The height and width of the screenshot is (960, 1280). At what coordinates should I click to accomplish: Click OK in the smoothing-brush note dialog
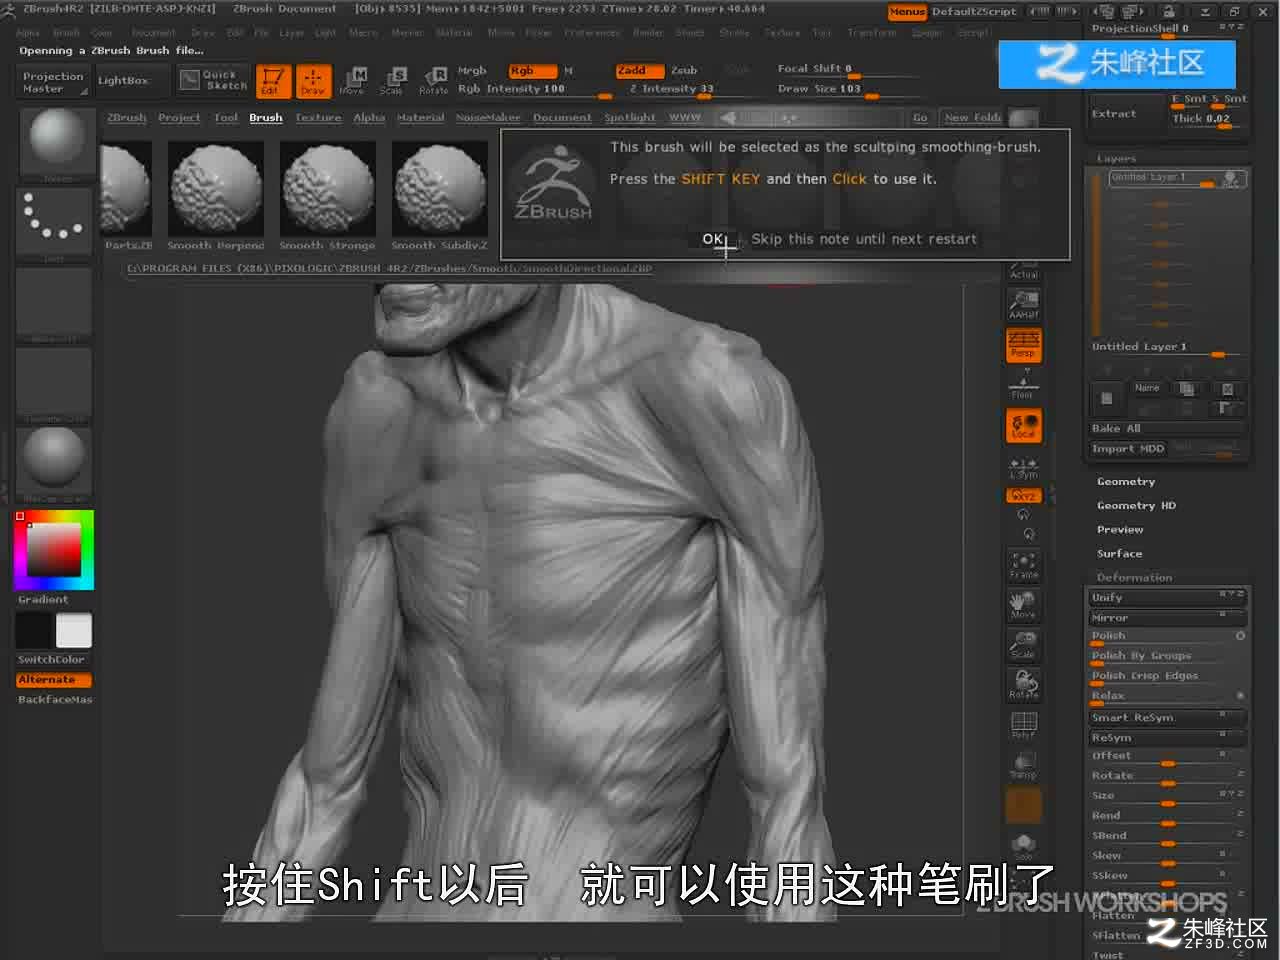click(713, 239)
